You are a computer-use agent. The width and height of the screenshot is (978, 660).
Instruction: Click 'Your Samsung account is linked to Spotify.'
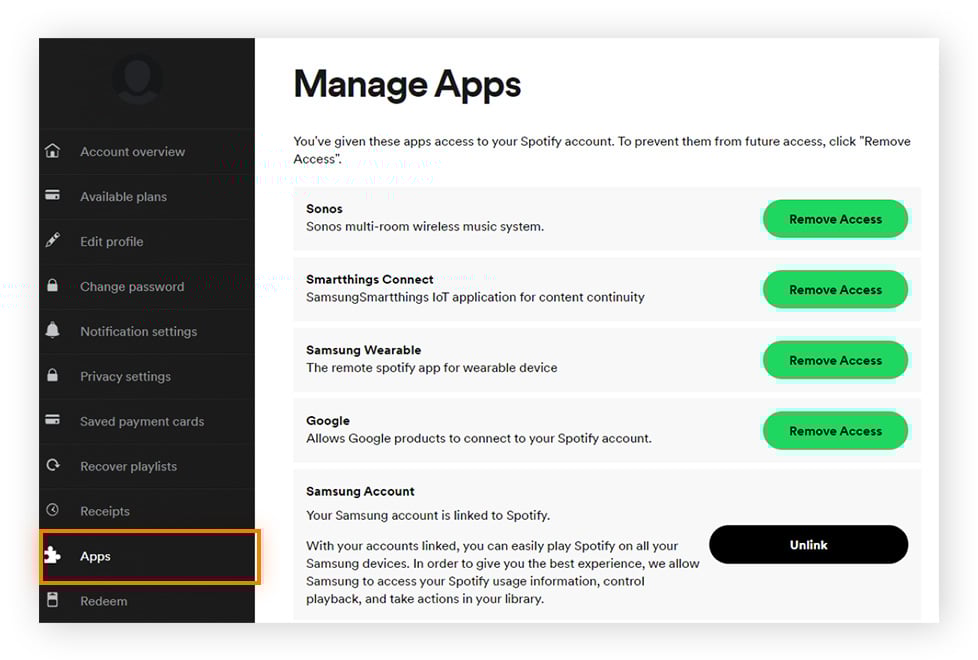click(x=428, y=515)
